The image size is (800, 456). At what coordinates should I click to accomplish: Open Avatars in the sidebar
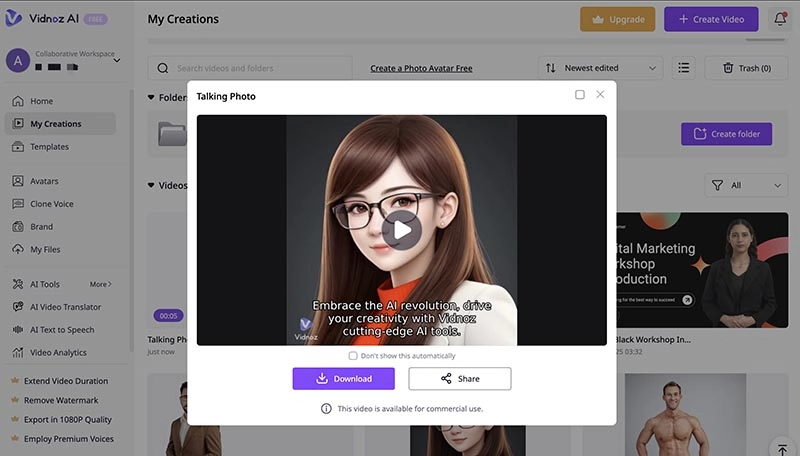coord(44,181)
